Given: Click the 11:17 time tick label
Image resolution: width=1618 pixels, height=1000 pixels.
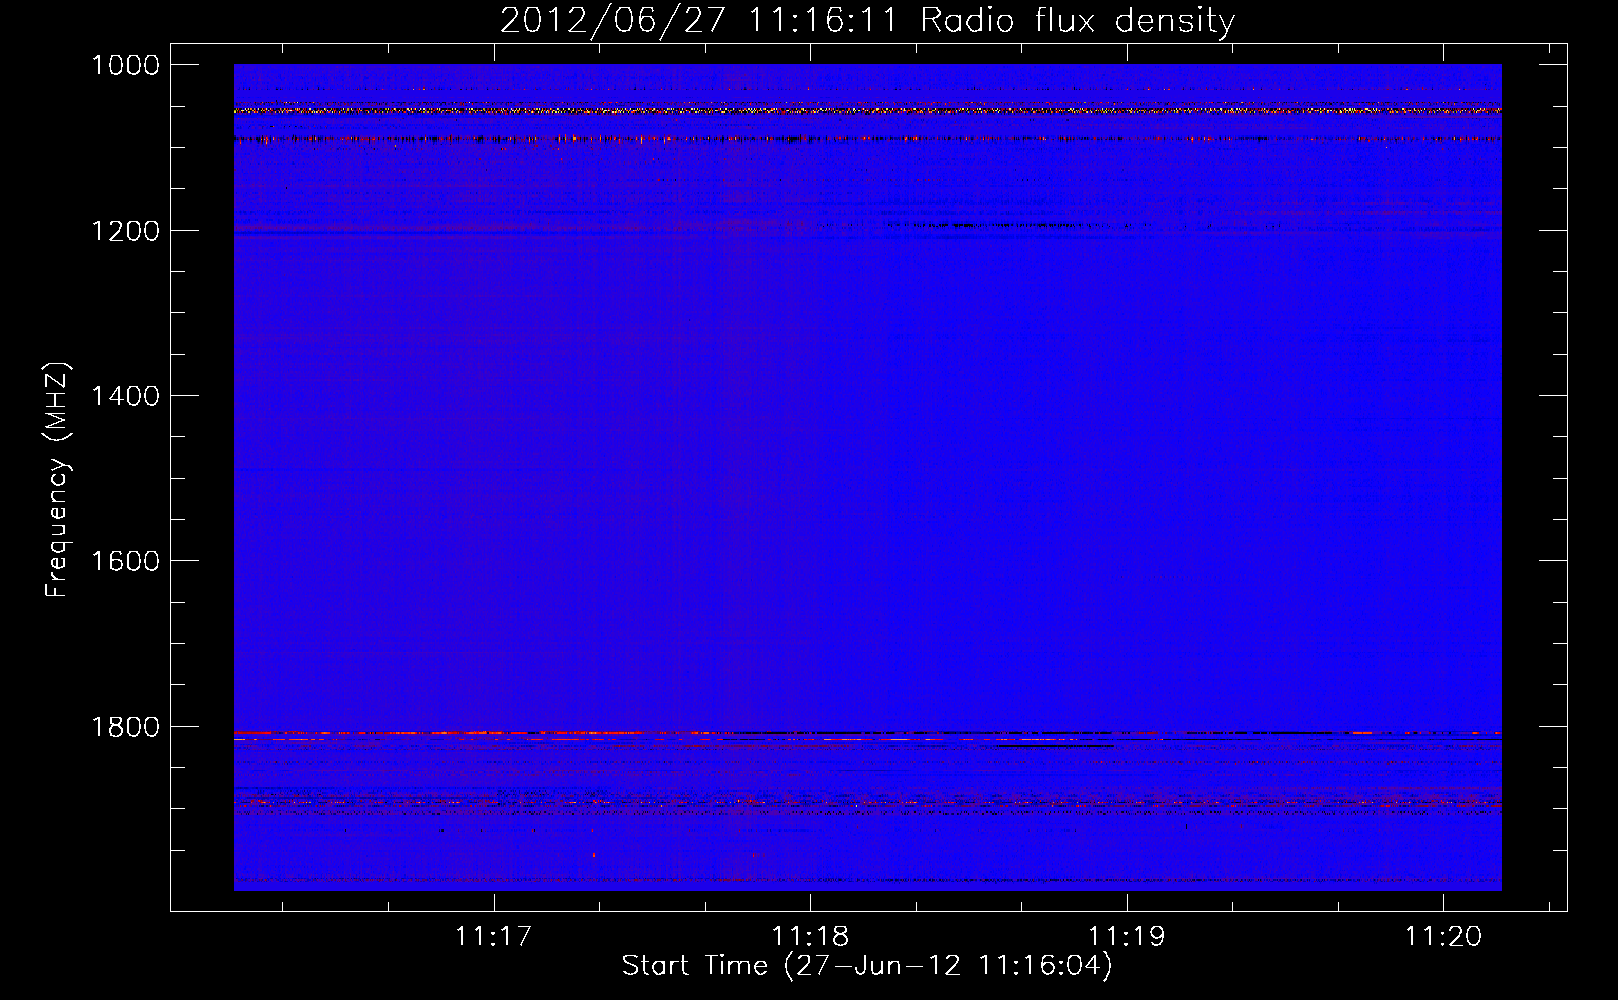Looking at the screenshot, I should pyautogui.click(x=493, y=937).
